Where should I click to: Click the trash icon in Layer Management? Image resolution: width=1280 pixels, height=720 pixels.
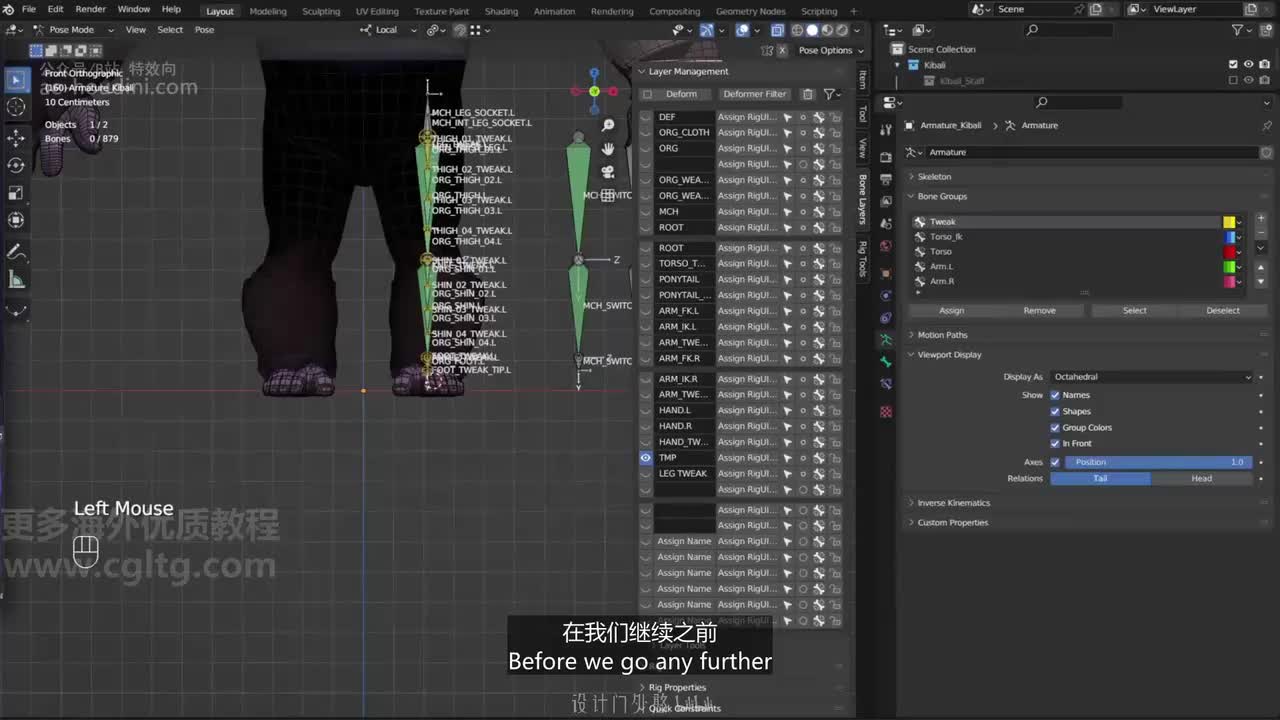tap(808, 94)
